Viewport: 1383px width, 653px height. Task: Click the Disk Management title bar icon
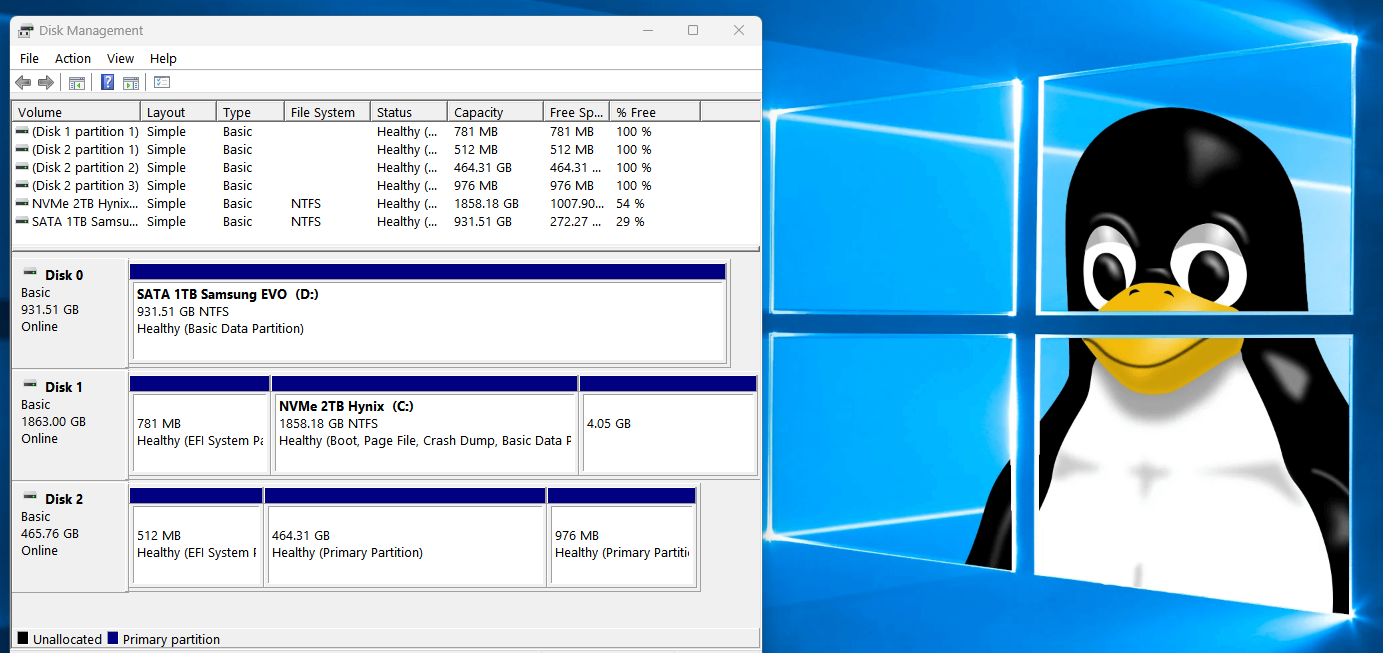(25, 30)
